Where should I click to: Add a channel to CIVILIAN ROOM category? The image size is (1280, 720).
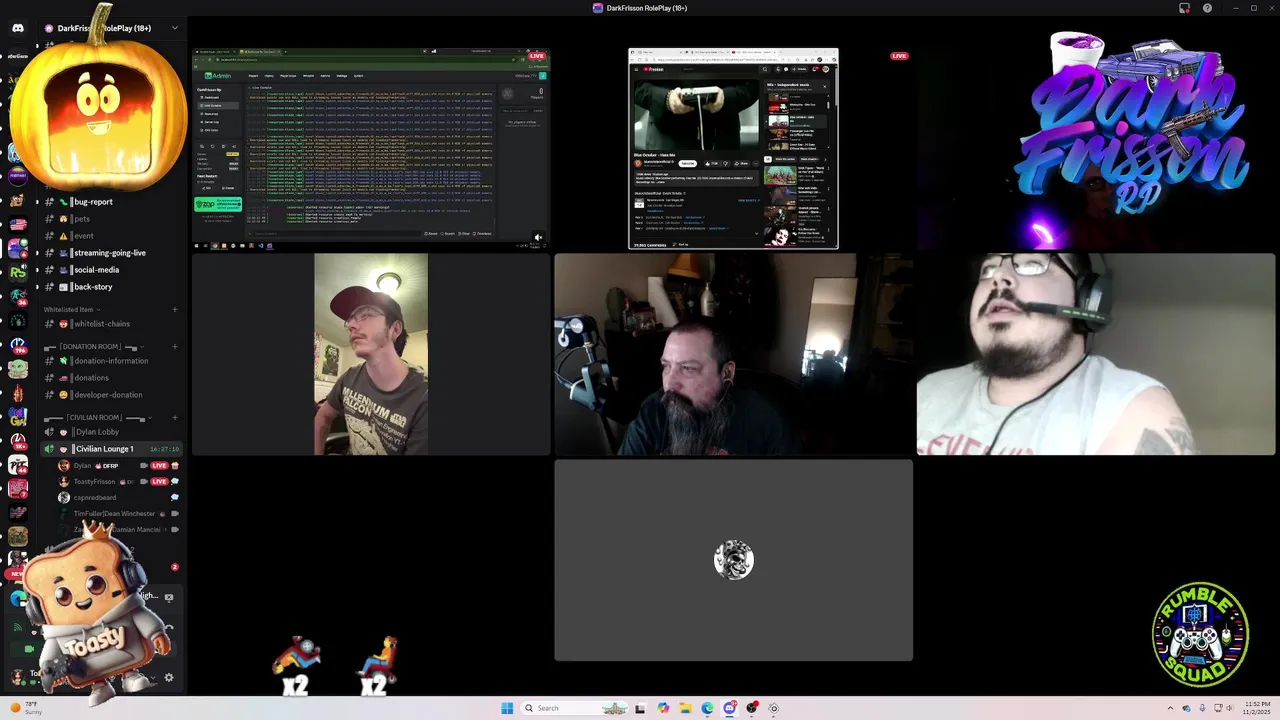(175, 418)
